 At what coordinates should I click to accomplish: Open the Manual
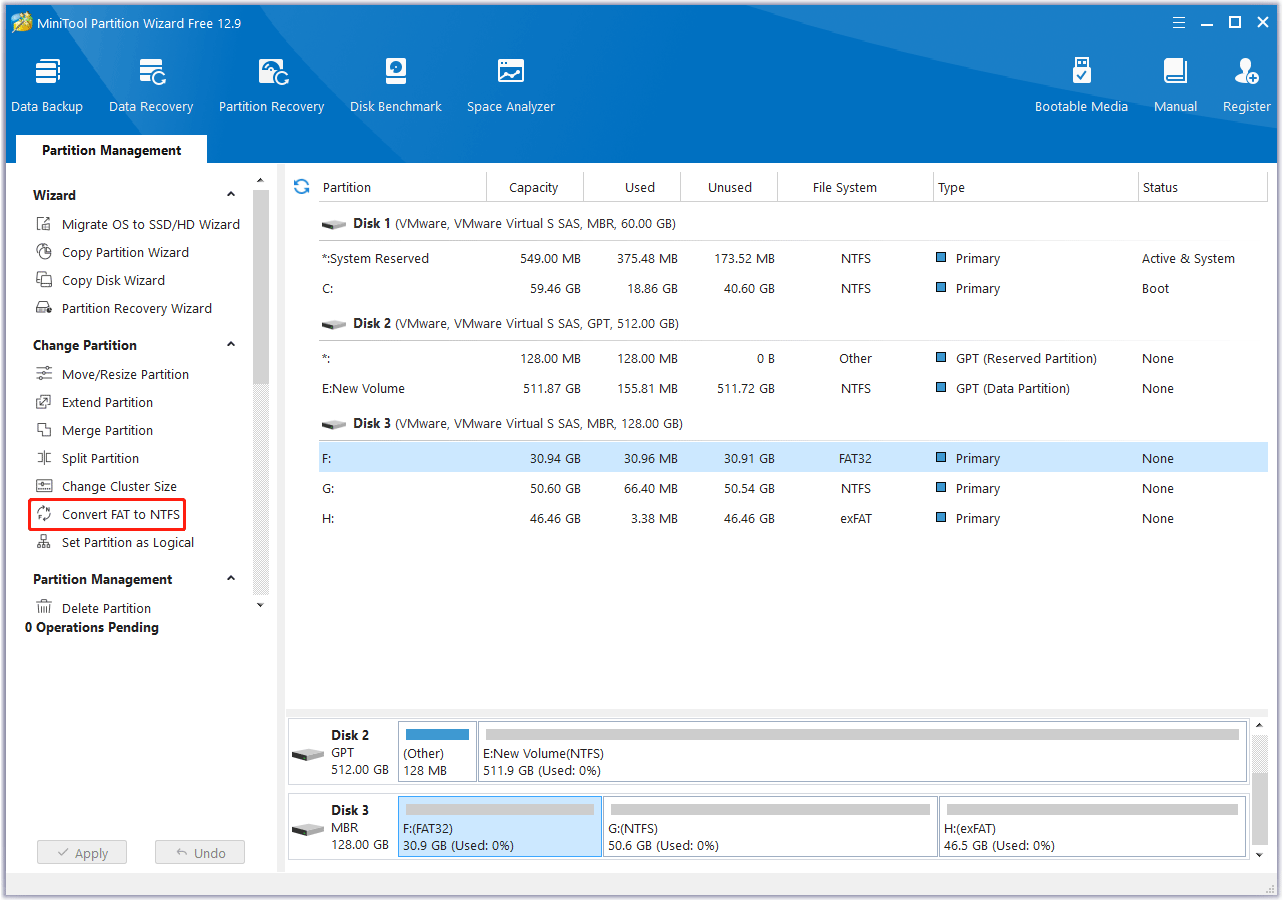[1175, 85]
